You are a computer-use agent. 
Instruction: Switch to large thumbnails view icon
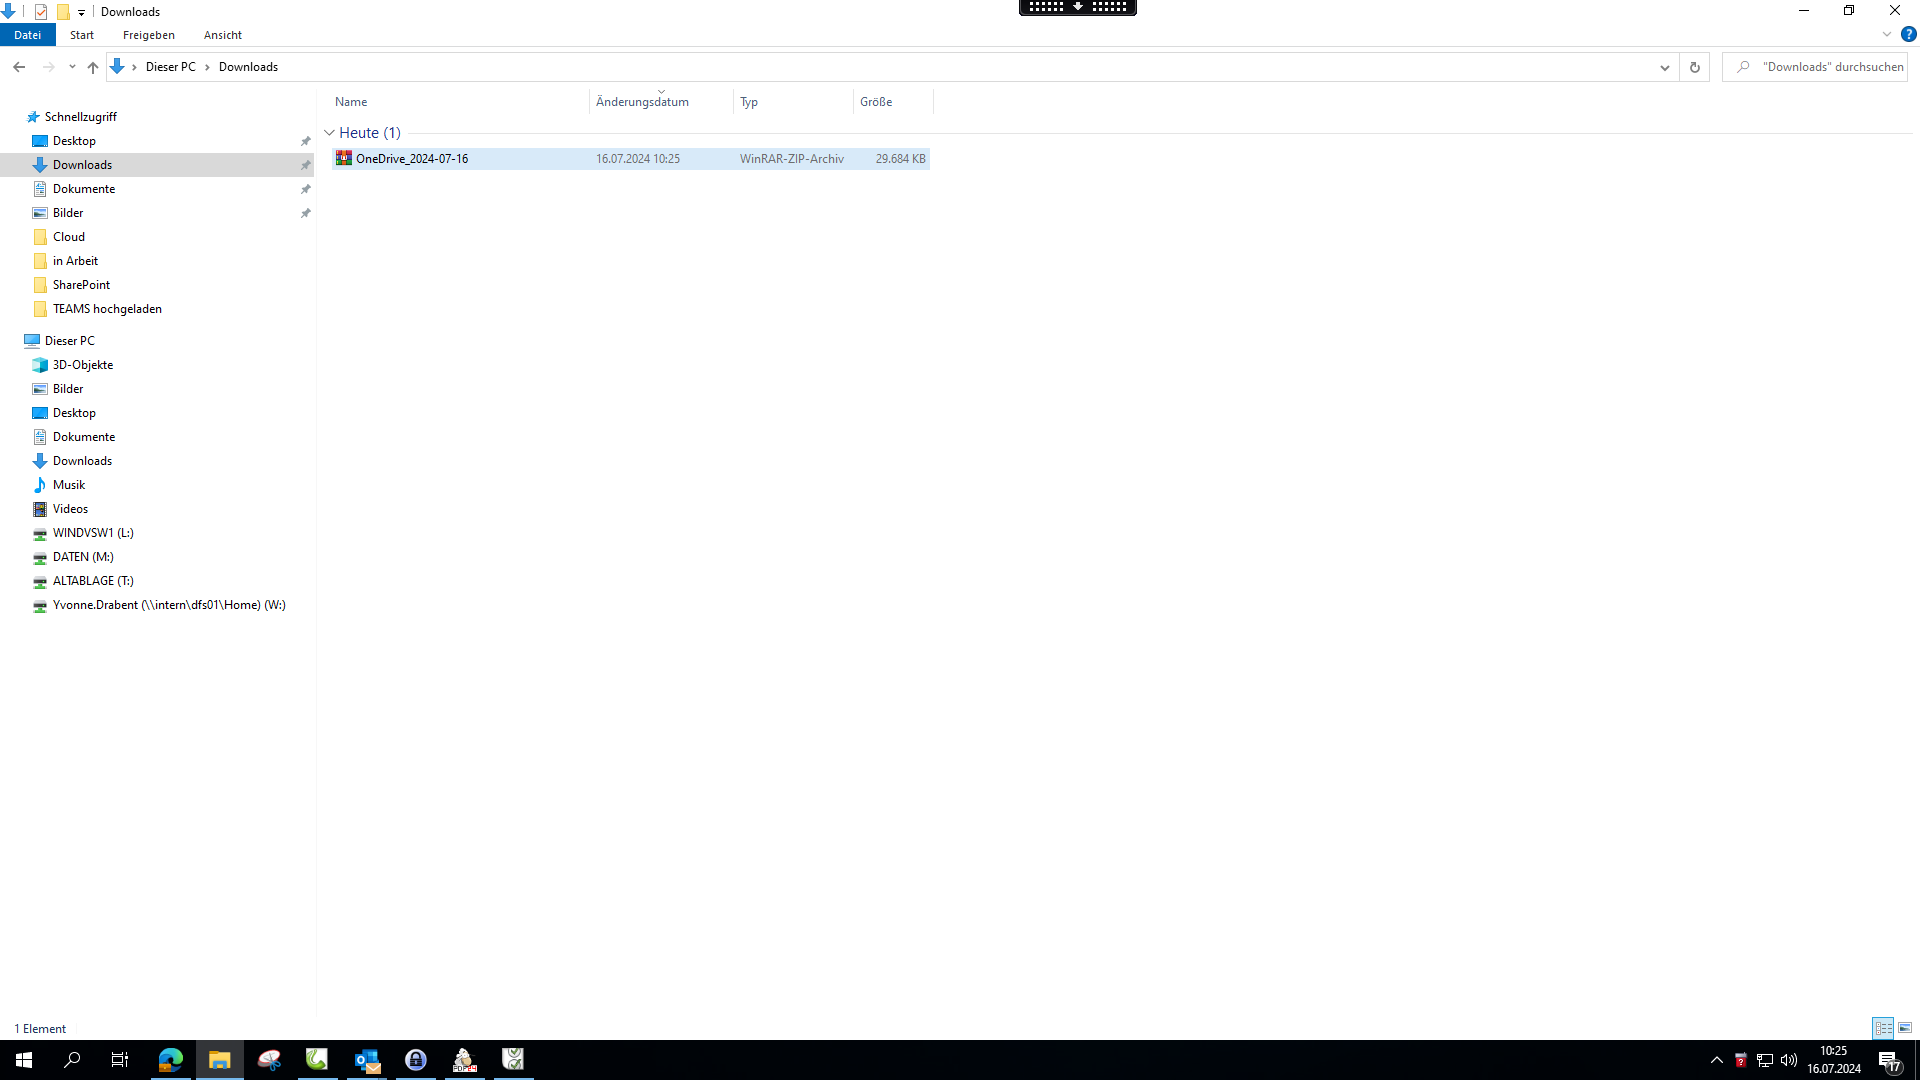1905,1028
